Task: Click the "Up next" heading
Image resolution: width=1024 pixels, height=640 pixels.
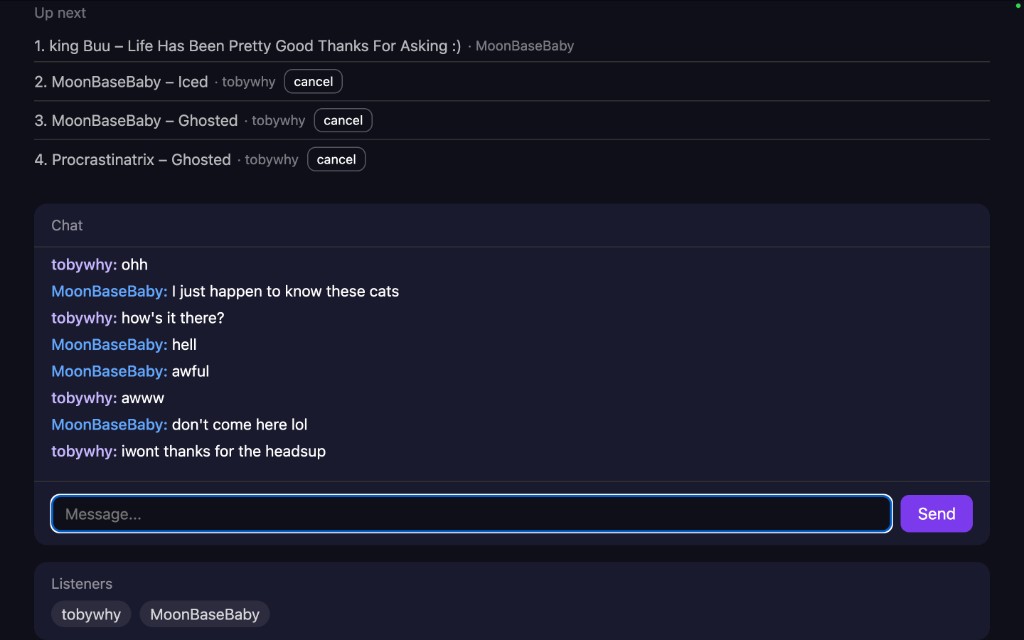Action: point(60,13)
